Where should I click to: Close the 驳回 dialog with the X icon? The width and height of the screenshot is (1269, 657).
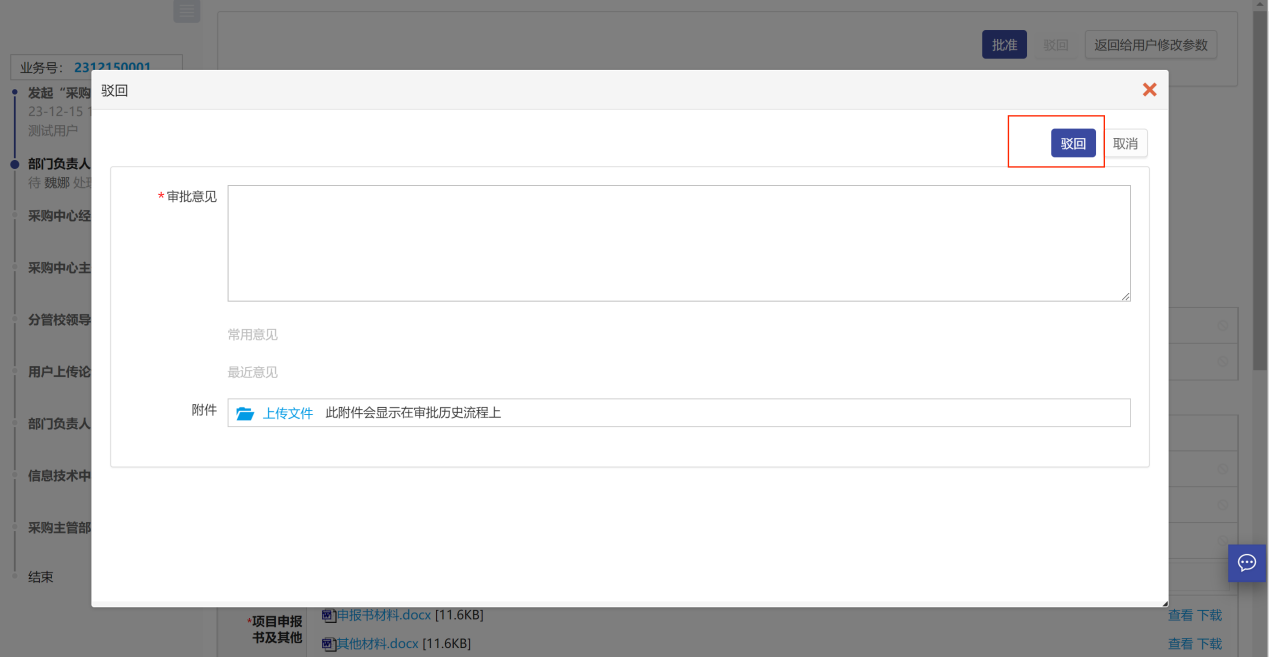pos(1149,90)
